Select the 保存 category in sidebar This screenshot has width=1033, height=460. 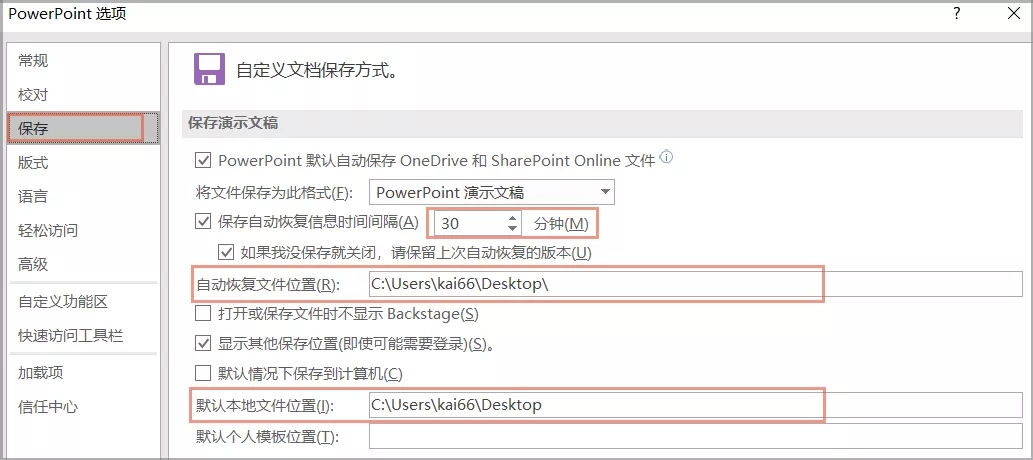[82, 129]
